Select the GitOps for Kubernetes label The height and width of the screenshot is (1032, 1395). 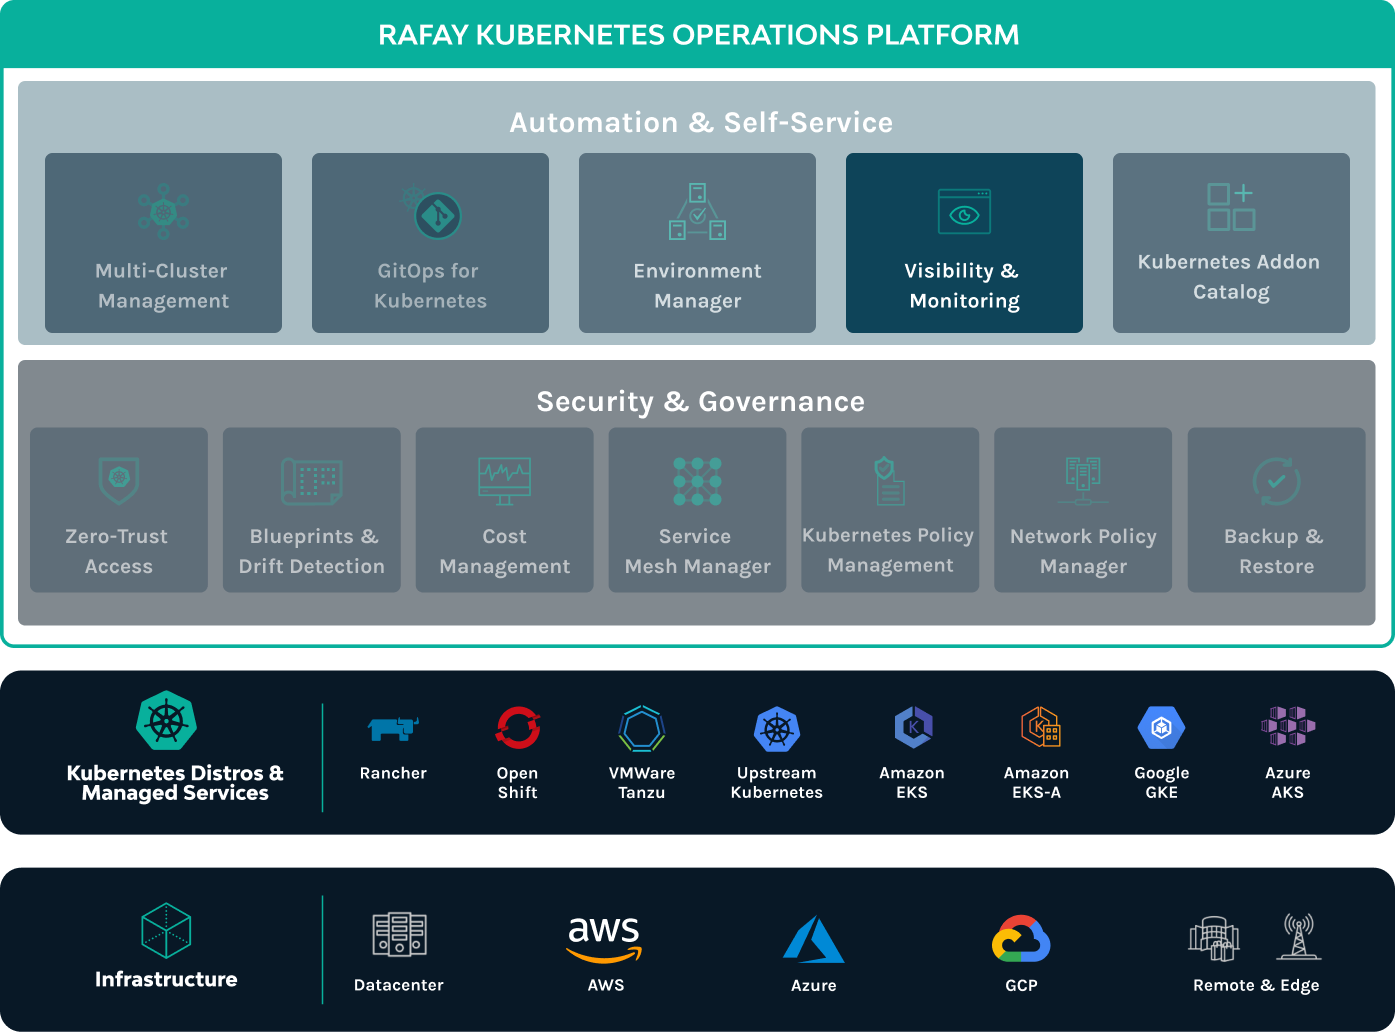[430, 286]
